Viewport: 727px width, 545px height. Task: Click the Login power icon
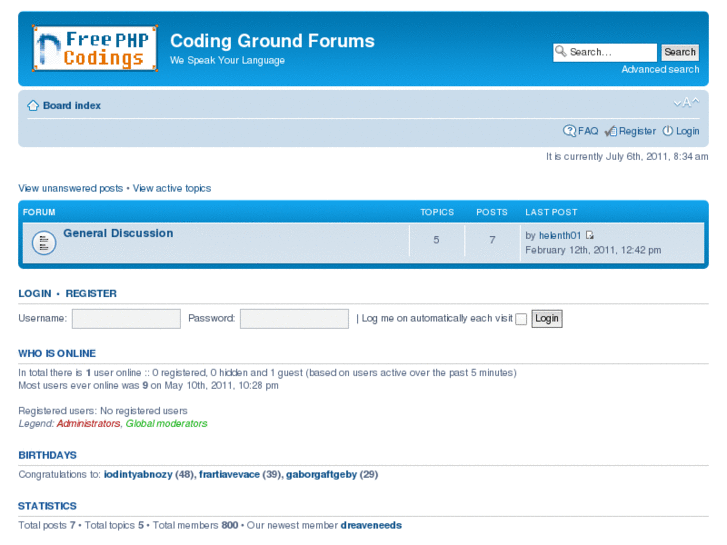667,131
